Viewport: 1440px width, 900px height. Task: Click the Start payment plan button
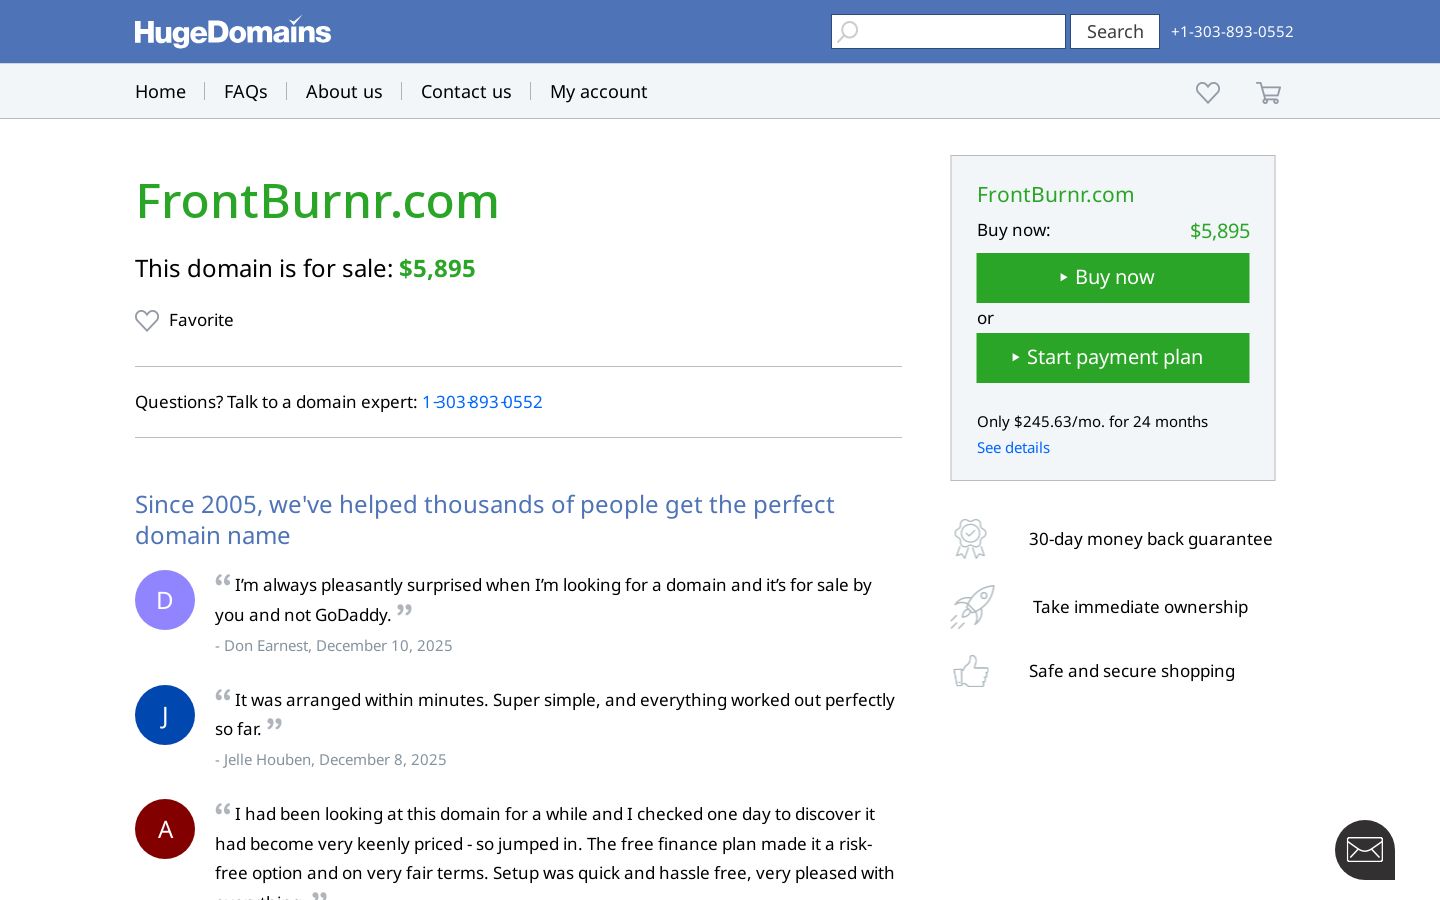(1113, 358)
